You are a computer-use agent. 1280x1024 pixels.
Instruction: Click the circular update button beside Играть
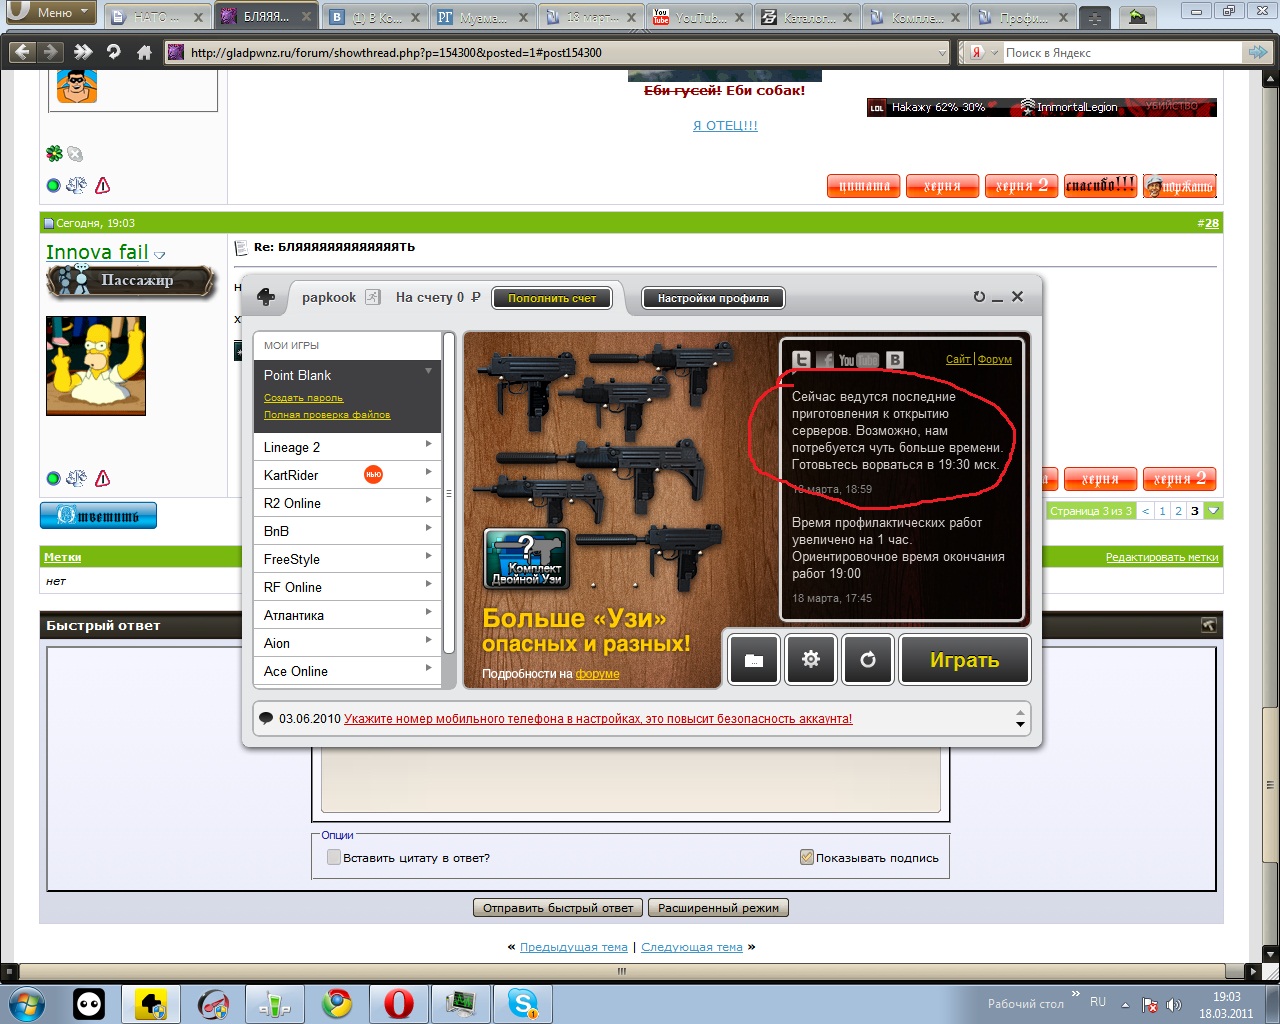[868, 660]
